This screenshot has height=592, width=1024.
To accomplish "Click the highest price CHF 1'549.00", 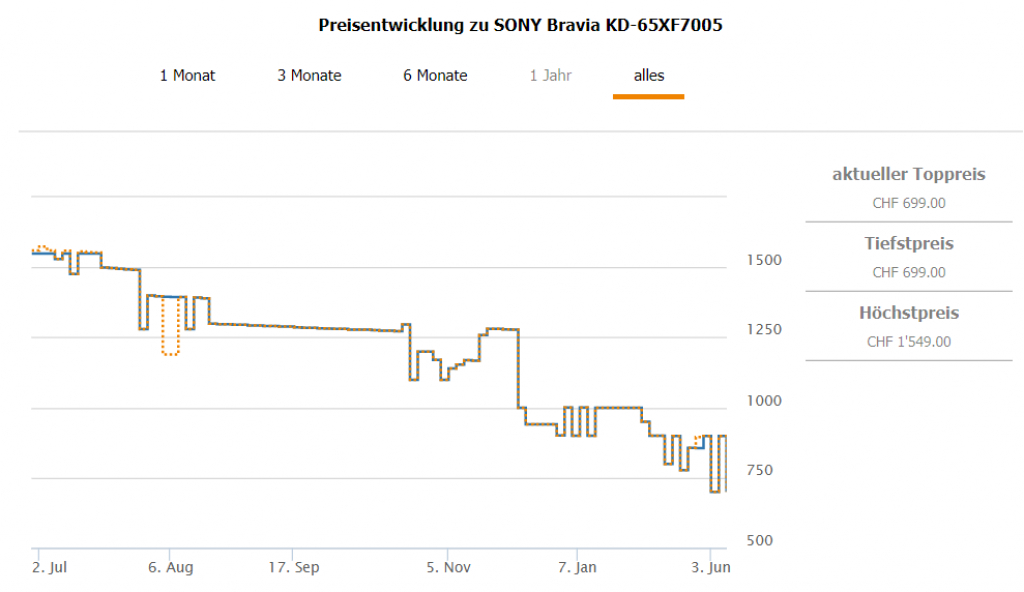I will 908,341.
